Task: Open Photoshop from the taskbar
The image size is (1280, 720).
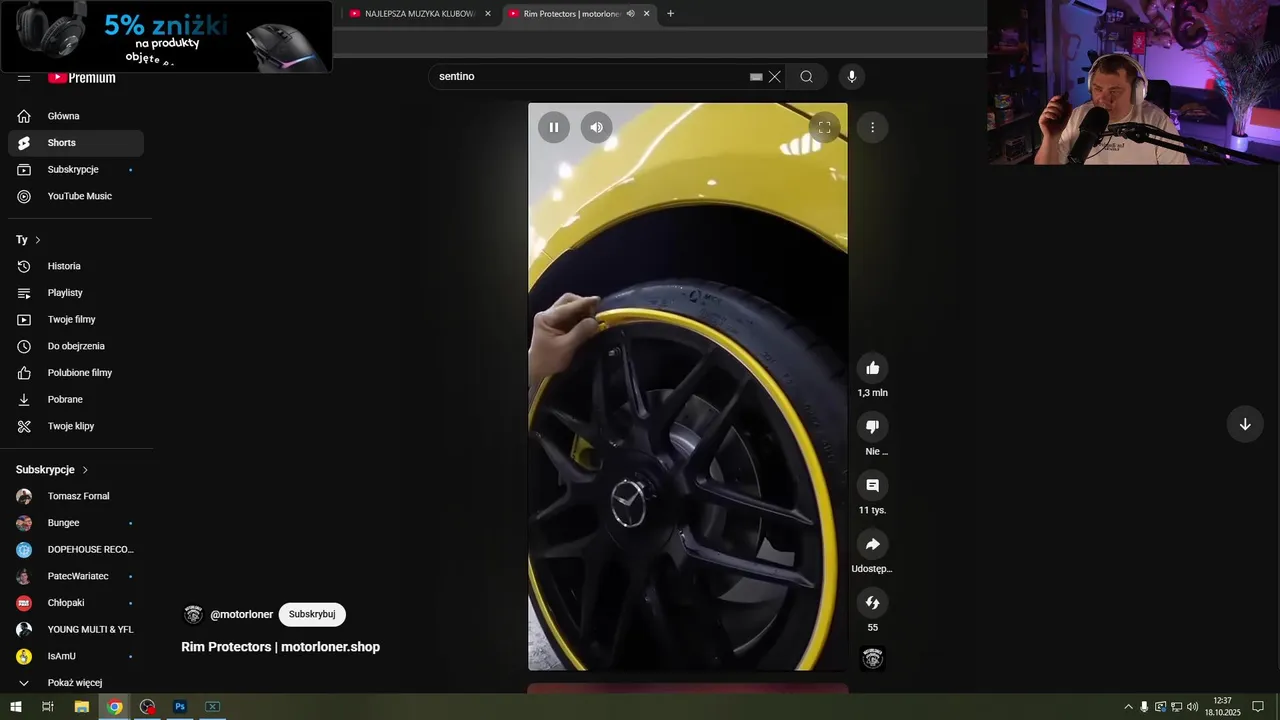Action: point(180,707)
